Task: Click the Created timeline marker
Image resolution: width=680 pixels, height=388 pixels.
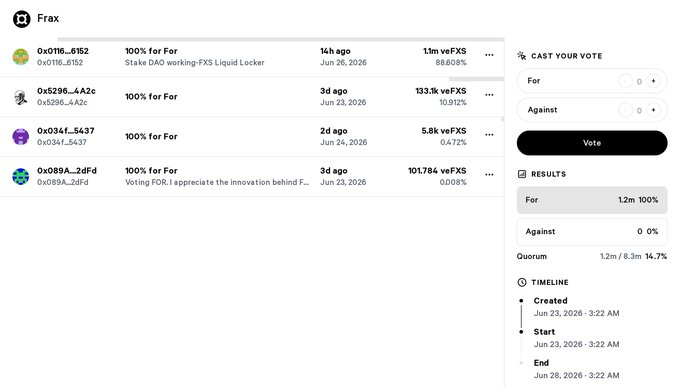Action: tap(521, 300)
